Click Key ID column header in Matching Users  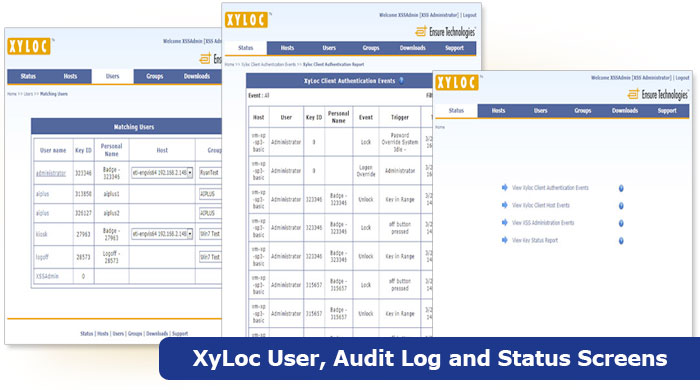tap(83, 150)
